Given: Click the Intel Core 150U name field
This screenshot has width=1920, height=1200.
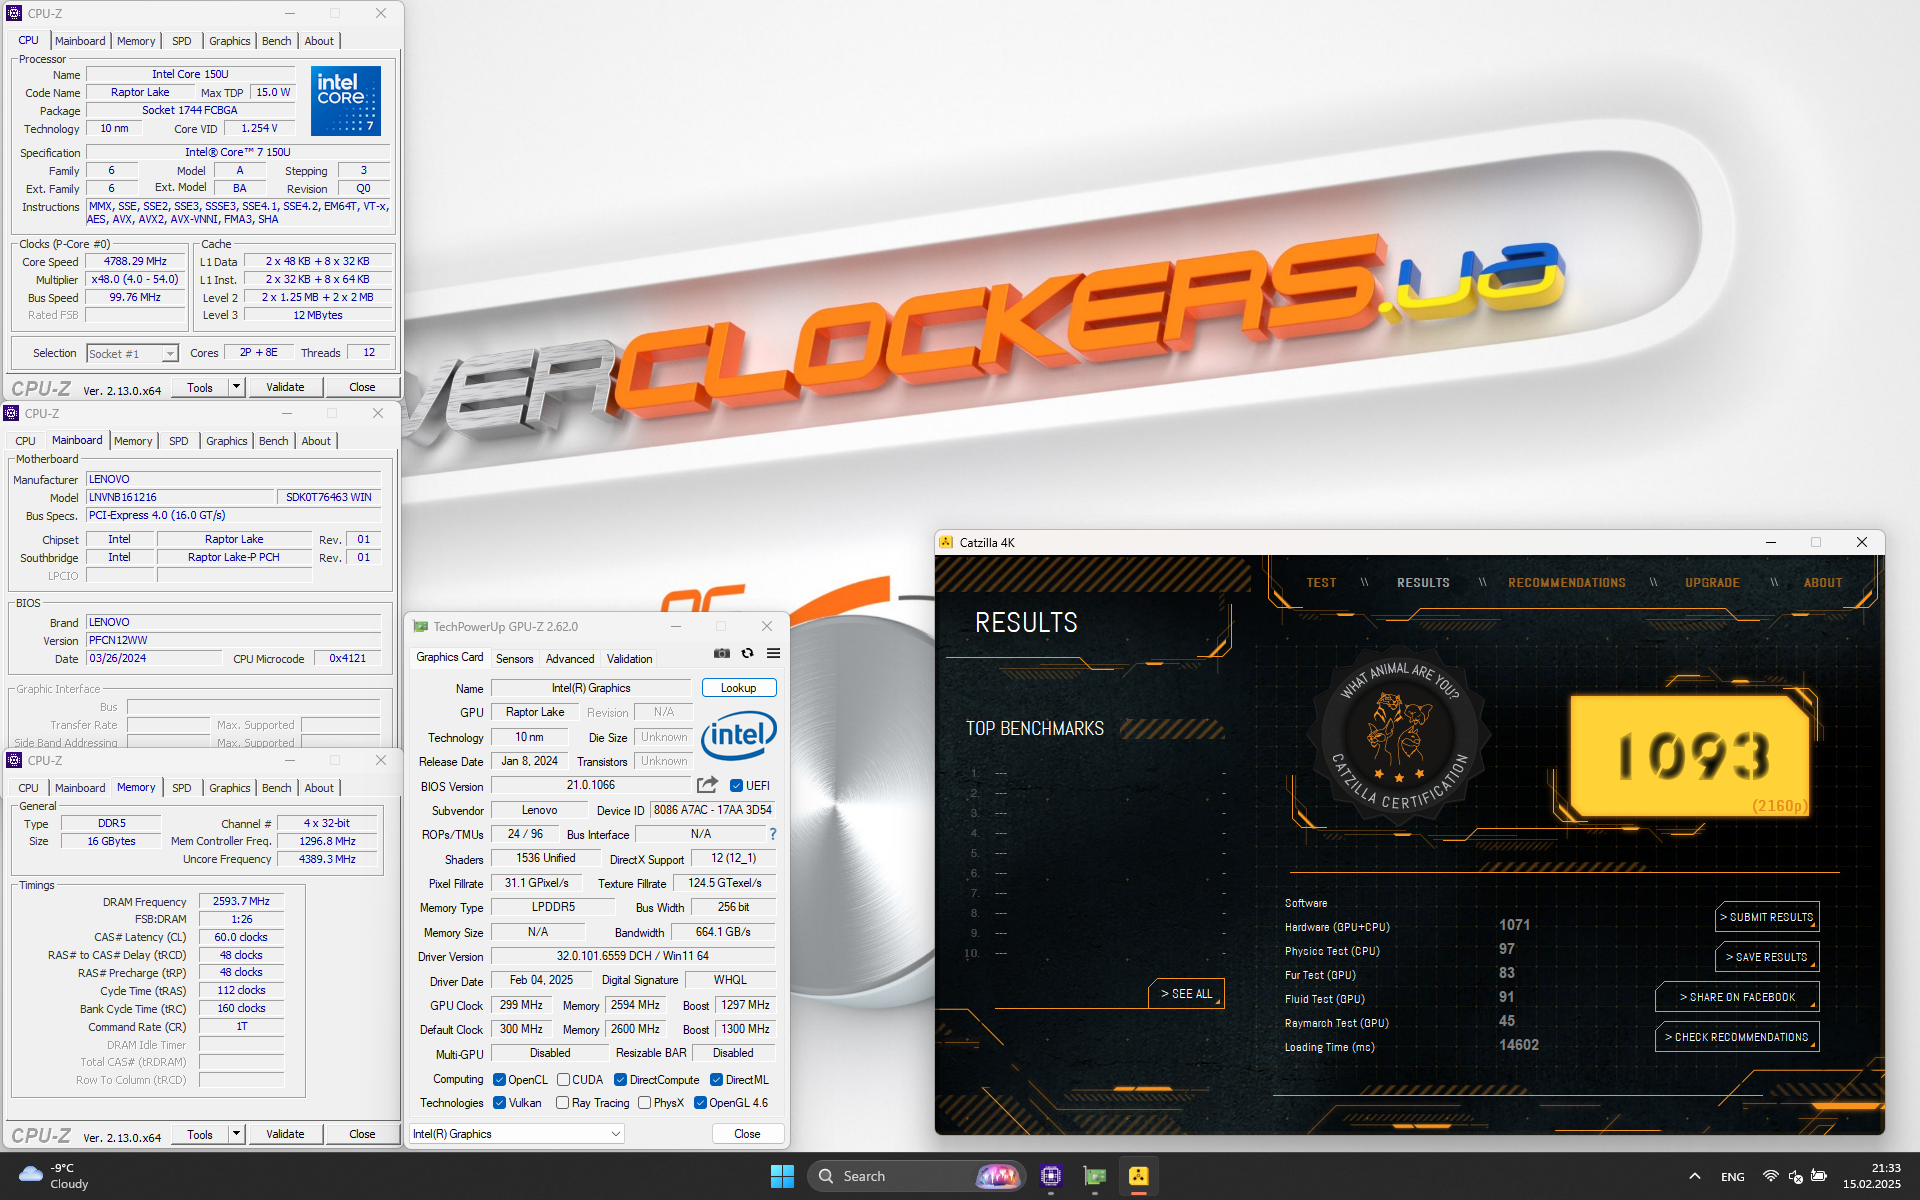Looking at the screenshot, I should click(190, 74).
